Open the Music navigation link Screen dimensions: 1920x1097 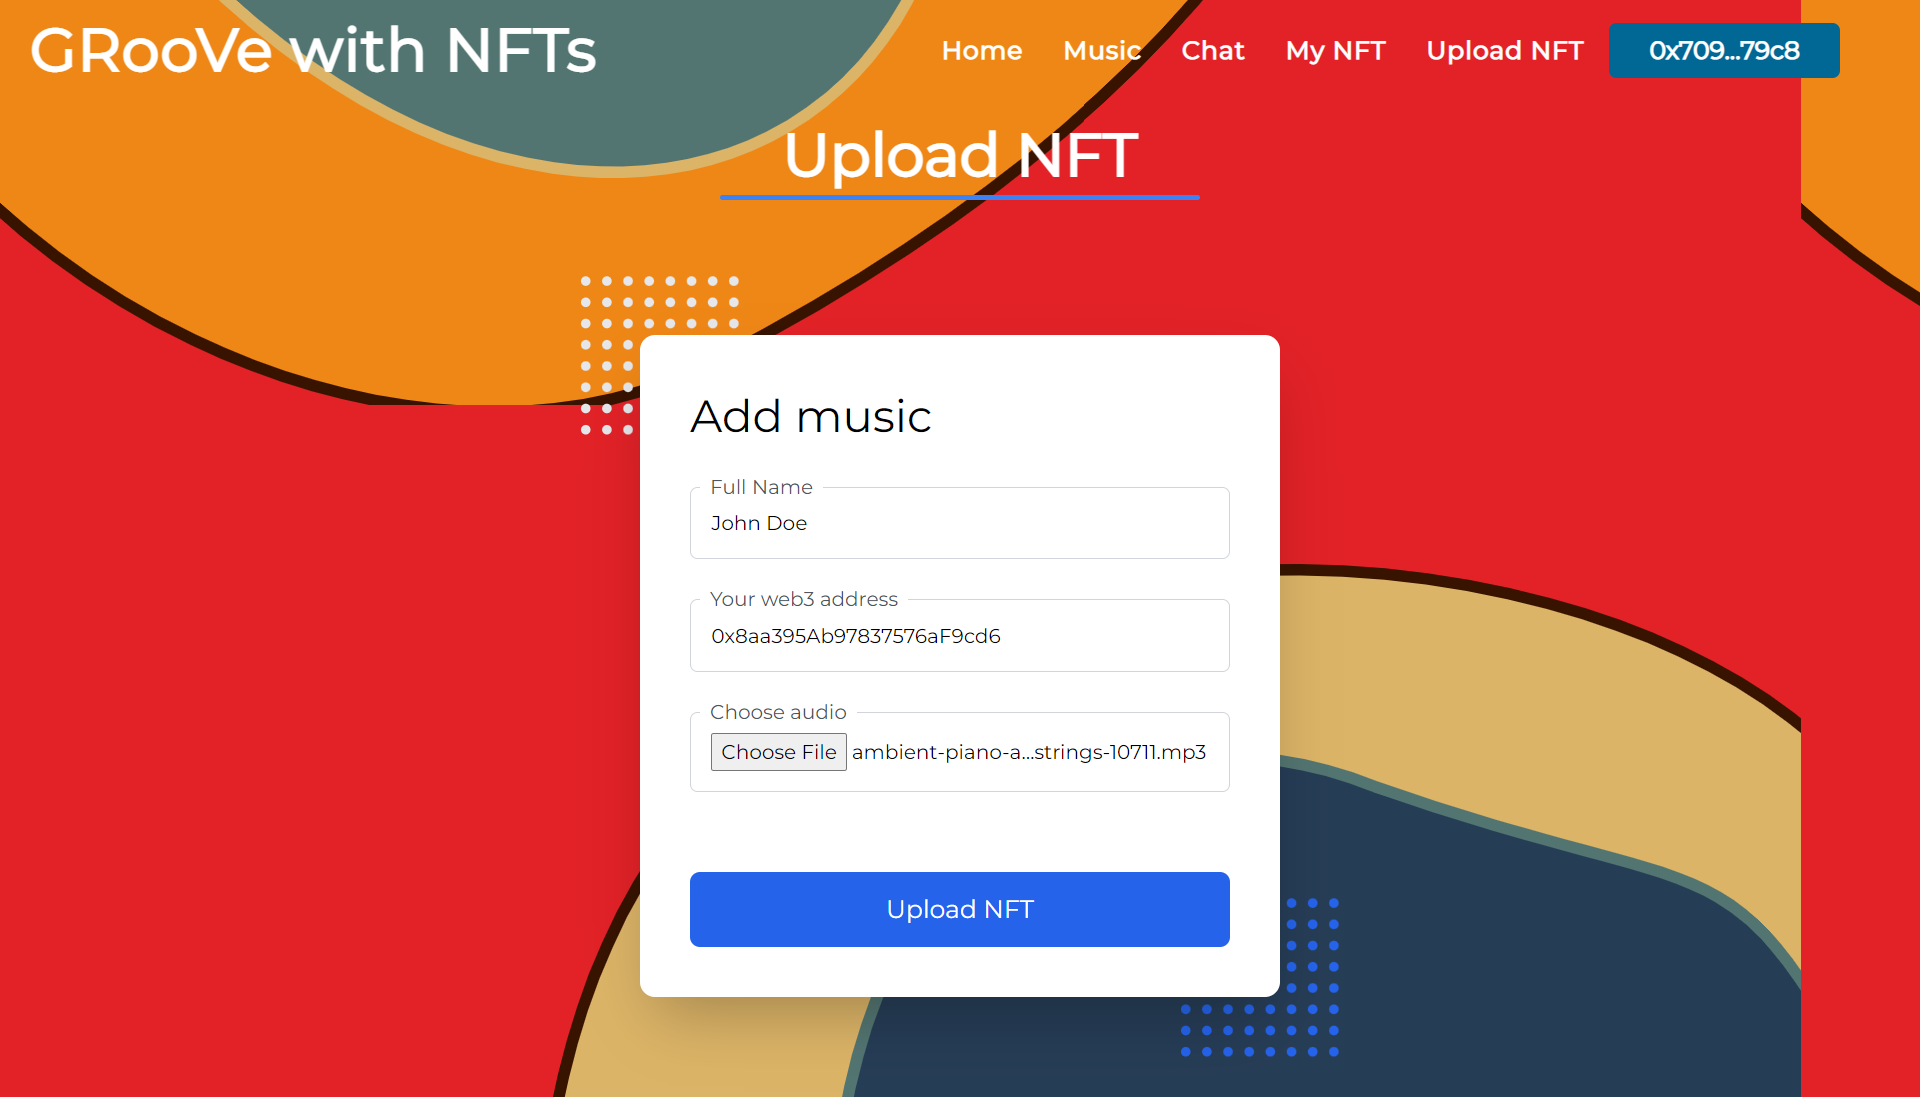pos(1101,50)
